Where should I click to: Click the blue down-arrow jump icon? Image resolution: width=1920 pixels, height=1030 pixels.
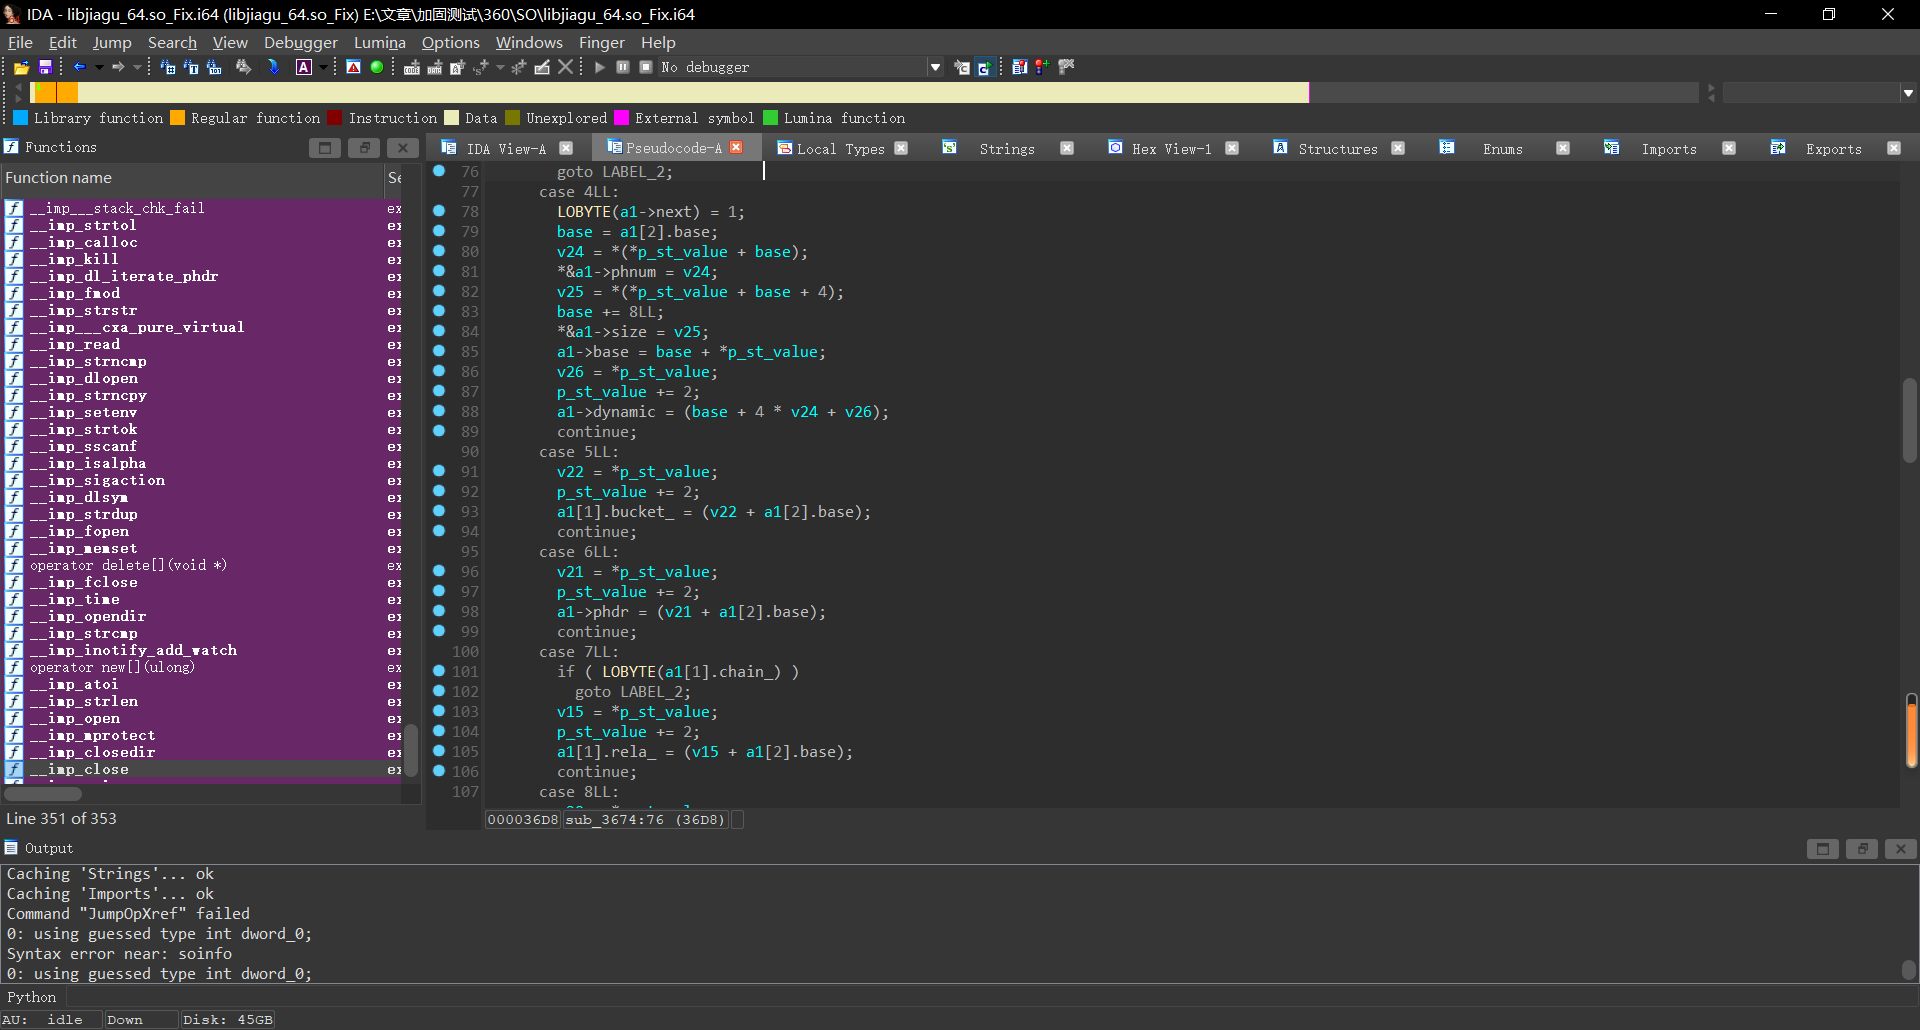point(273,67)
